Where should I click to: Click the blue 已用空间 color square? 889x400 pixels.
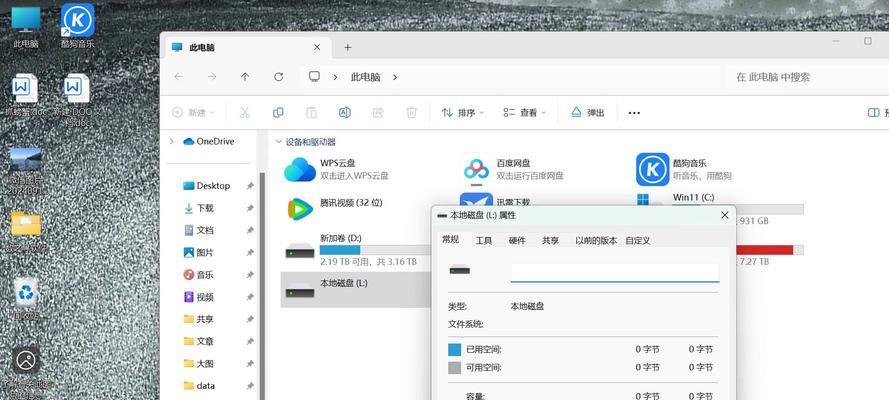click(455, 350)
